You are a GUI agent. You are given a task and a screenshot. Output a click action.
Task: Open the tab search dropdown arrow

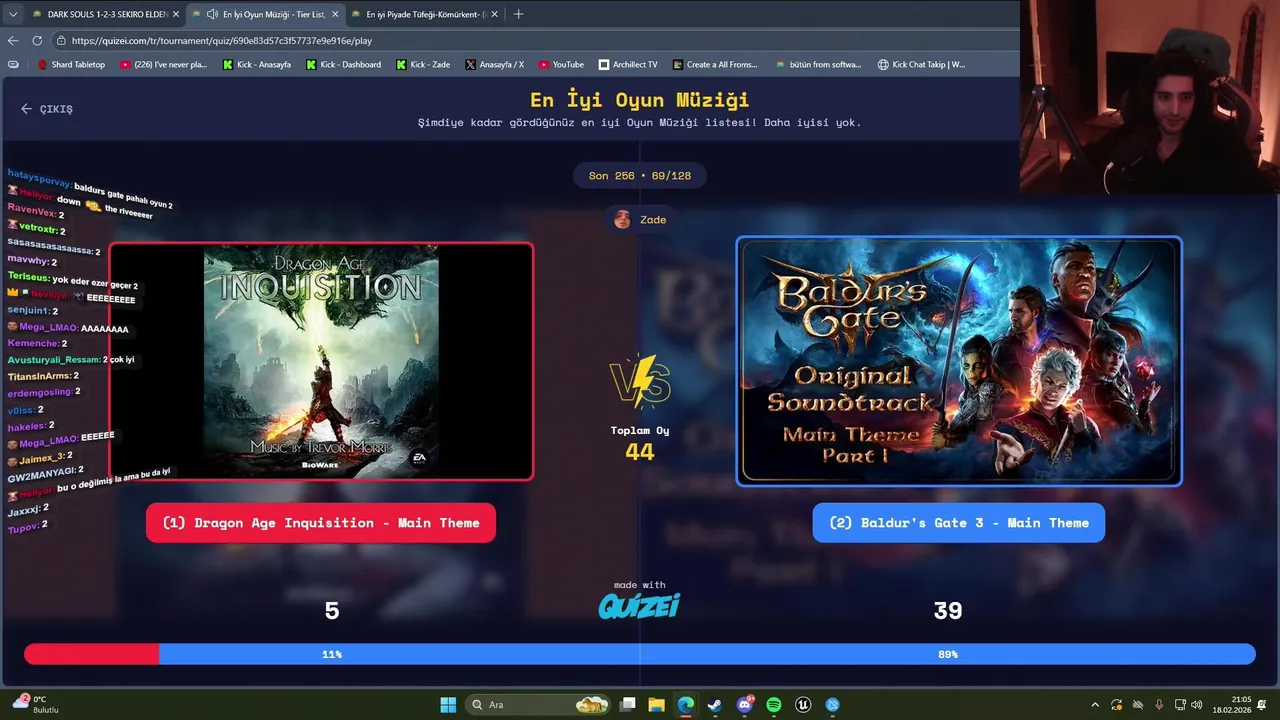(x=13, y=14)
